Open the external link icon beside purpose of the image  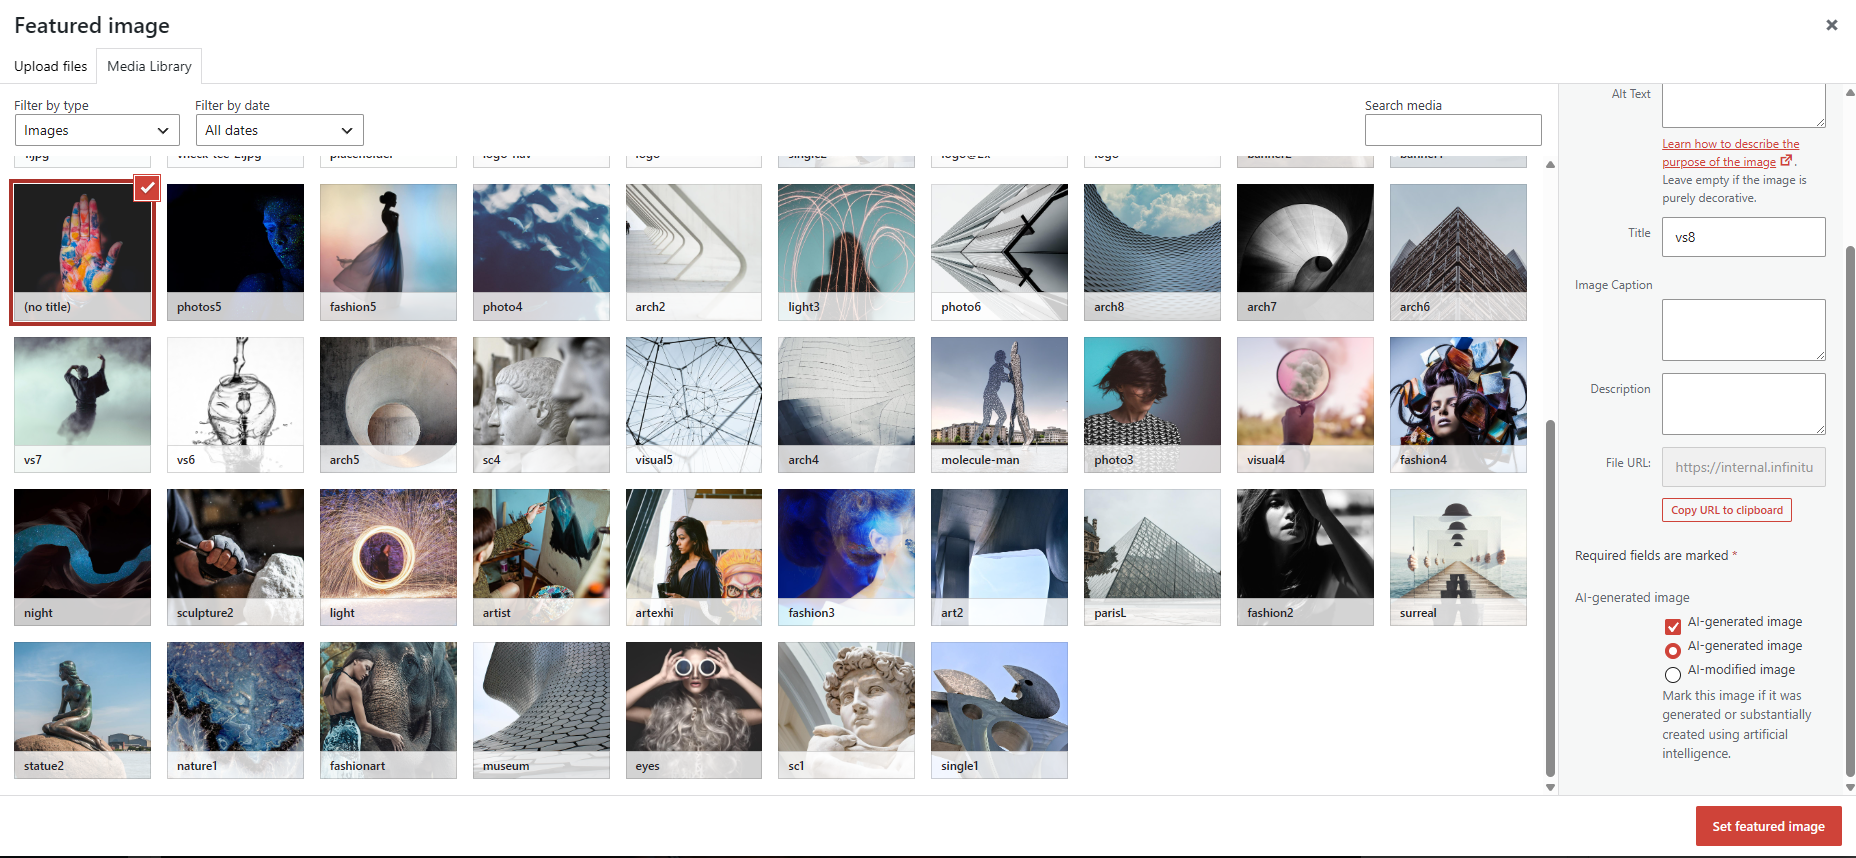(1786, 161)
